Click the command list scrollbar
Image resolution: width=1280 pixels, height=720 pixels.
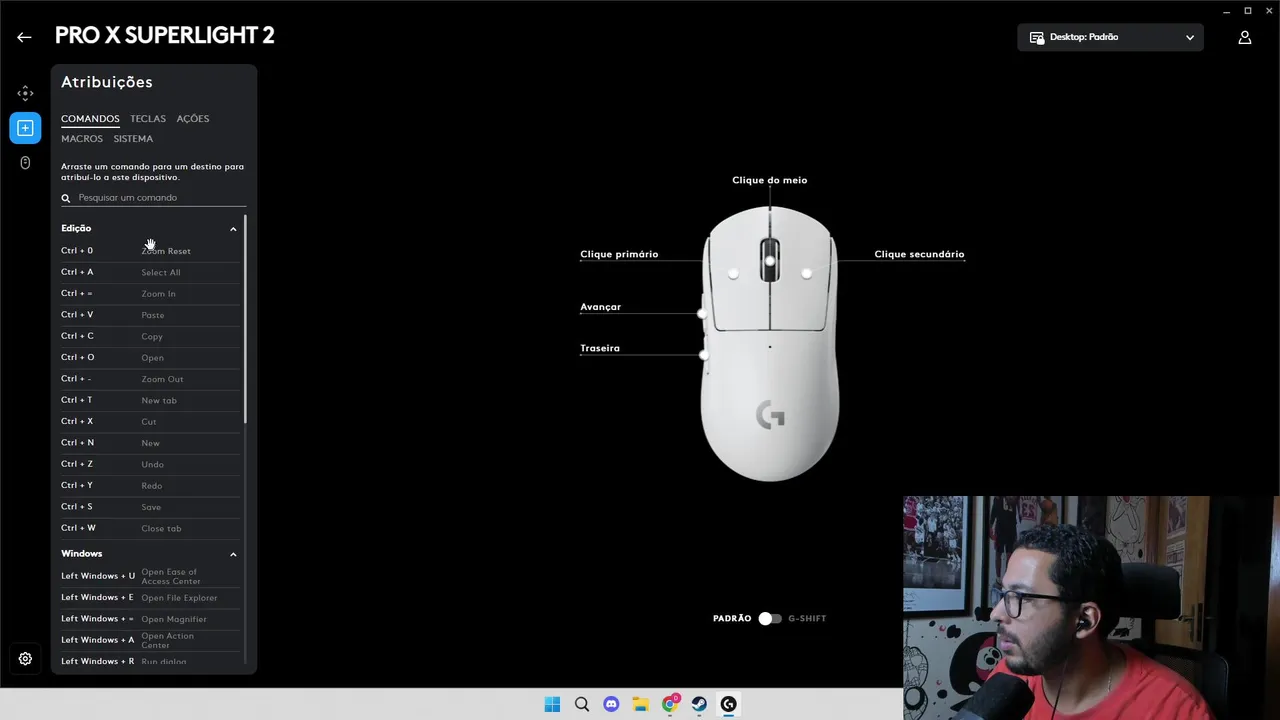pos(245,318)
